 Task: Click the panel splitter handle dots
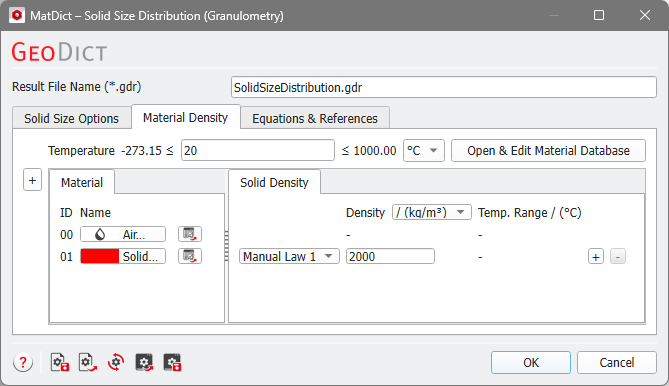point(227,246)
